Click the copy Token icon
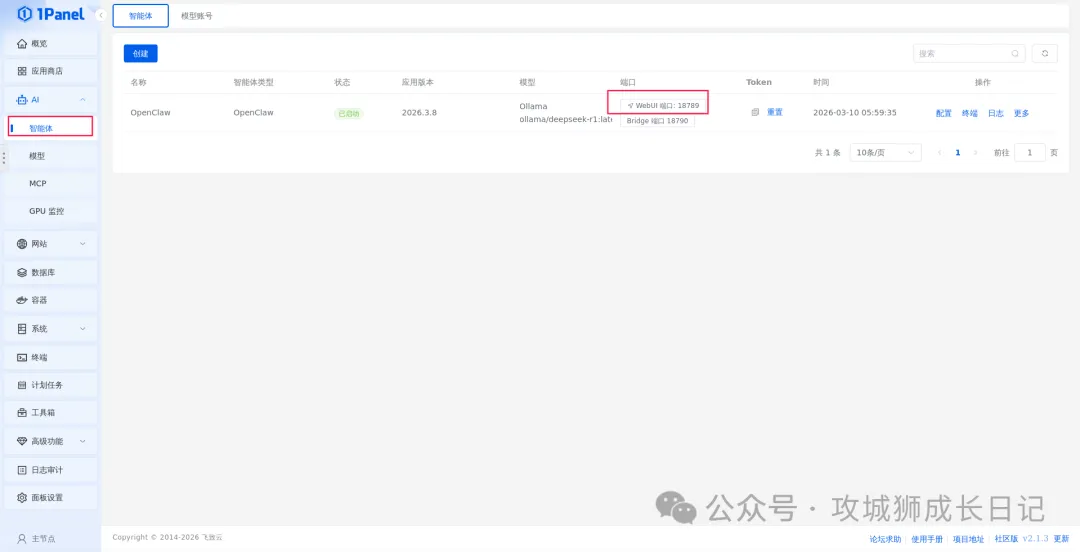 [755, 113]
